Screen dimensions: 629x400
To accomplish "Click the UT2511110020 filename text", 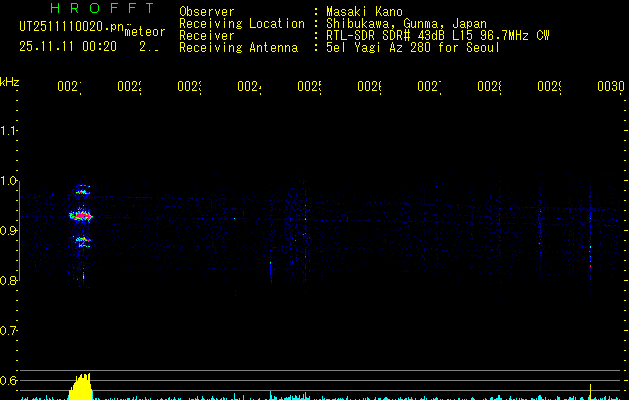I will click(72, 27).
